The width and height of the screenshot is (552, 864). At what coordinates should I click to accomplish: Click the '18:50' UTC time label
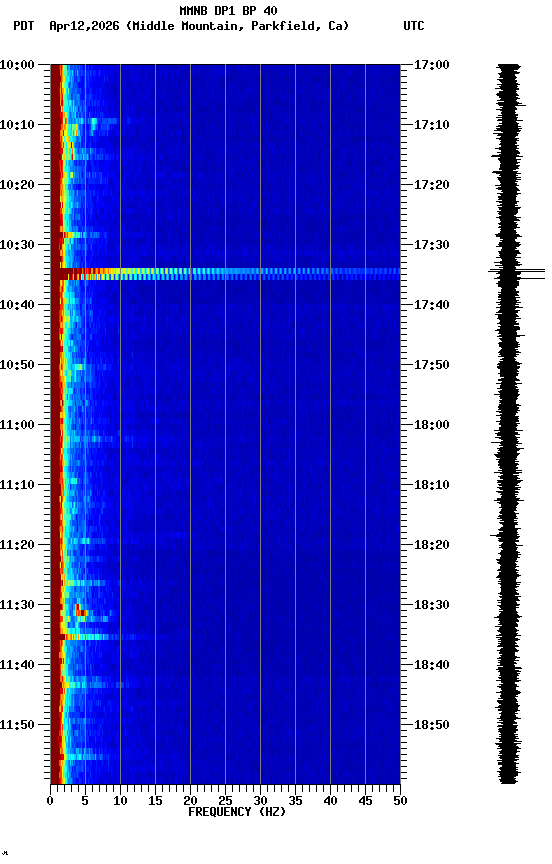(431, 725)
